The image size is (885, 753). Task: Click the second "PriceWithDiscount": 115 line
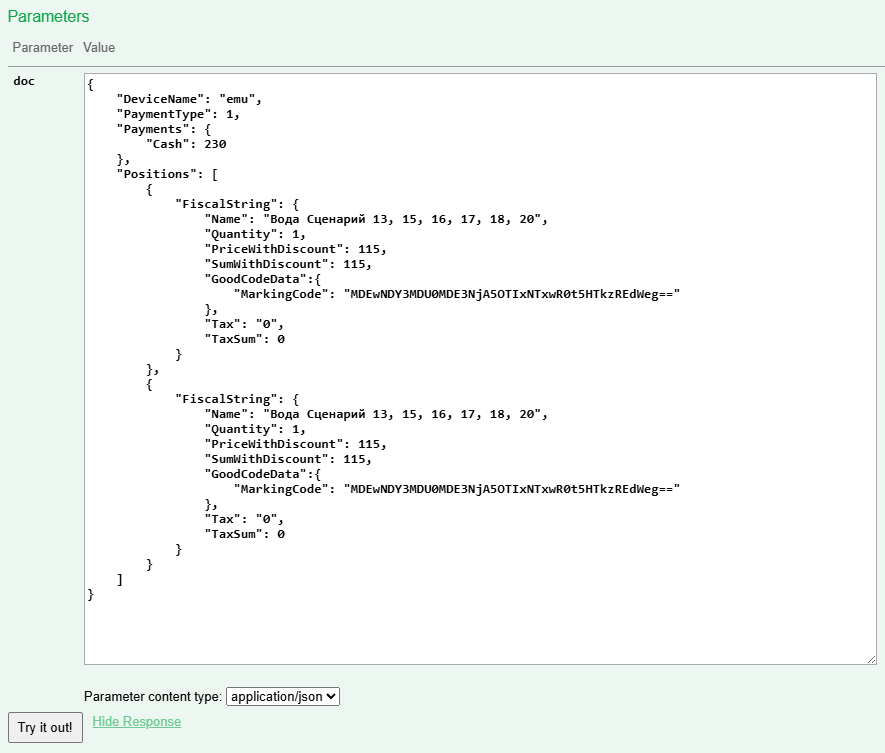tap(295, 444)
